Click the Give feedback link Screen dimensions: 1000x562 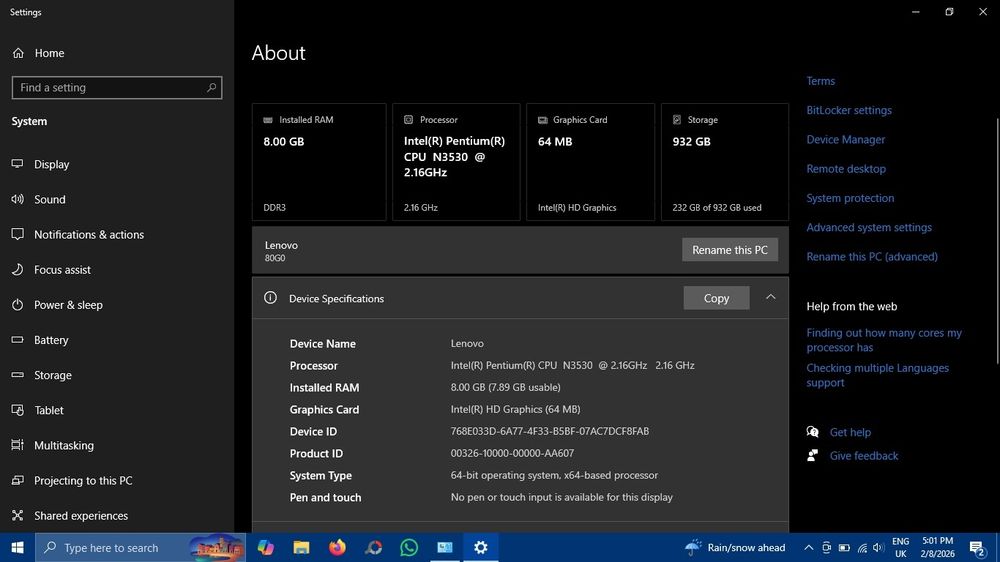click(864, 455)
